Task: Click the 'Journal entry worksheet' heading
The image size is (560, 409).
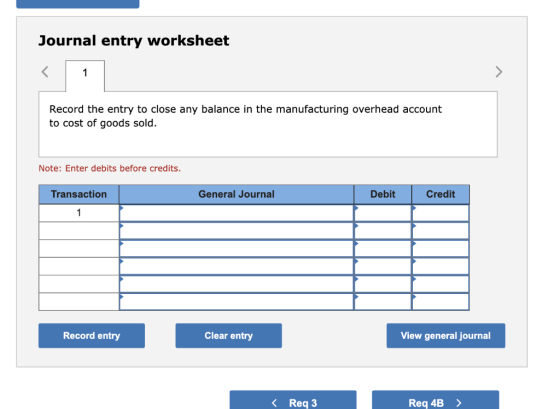Action: pos(134,41)
